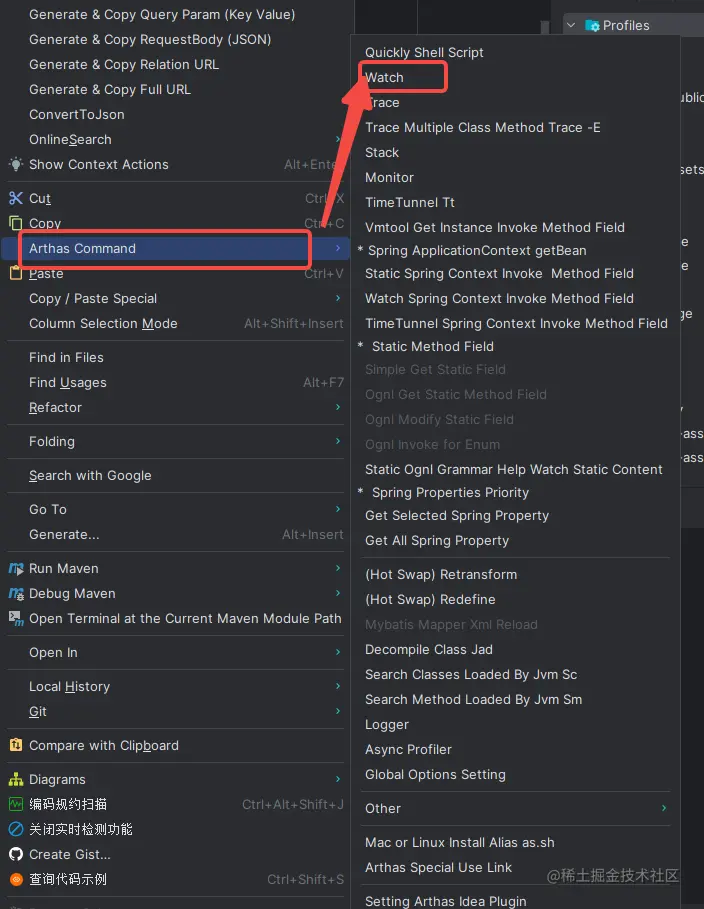Click the Profiles folder icon
Screen dimensions: 704x909
pyautogui.click(x=592, y=26)
